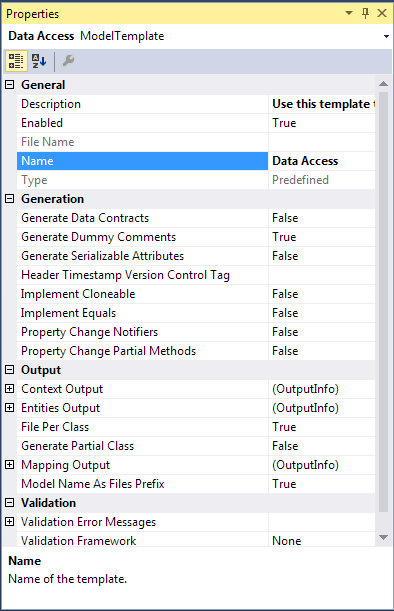
Task: Expand Mapping Output property
Action: coord(10,464)
